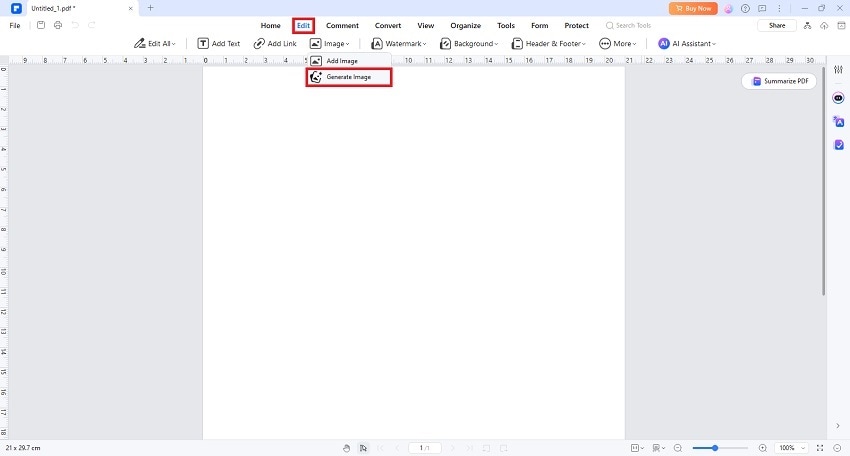Select the Hand pan tool
The image size is (850, 456).
[x=347, y=448]
